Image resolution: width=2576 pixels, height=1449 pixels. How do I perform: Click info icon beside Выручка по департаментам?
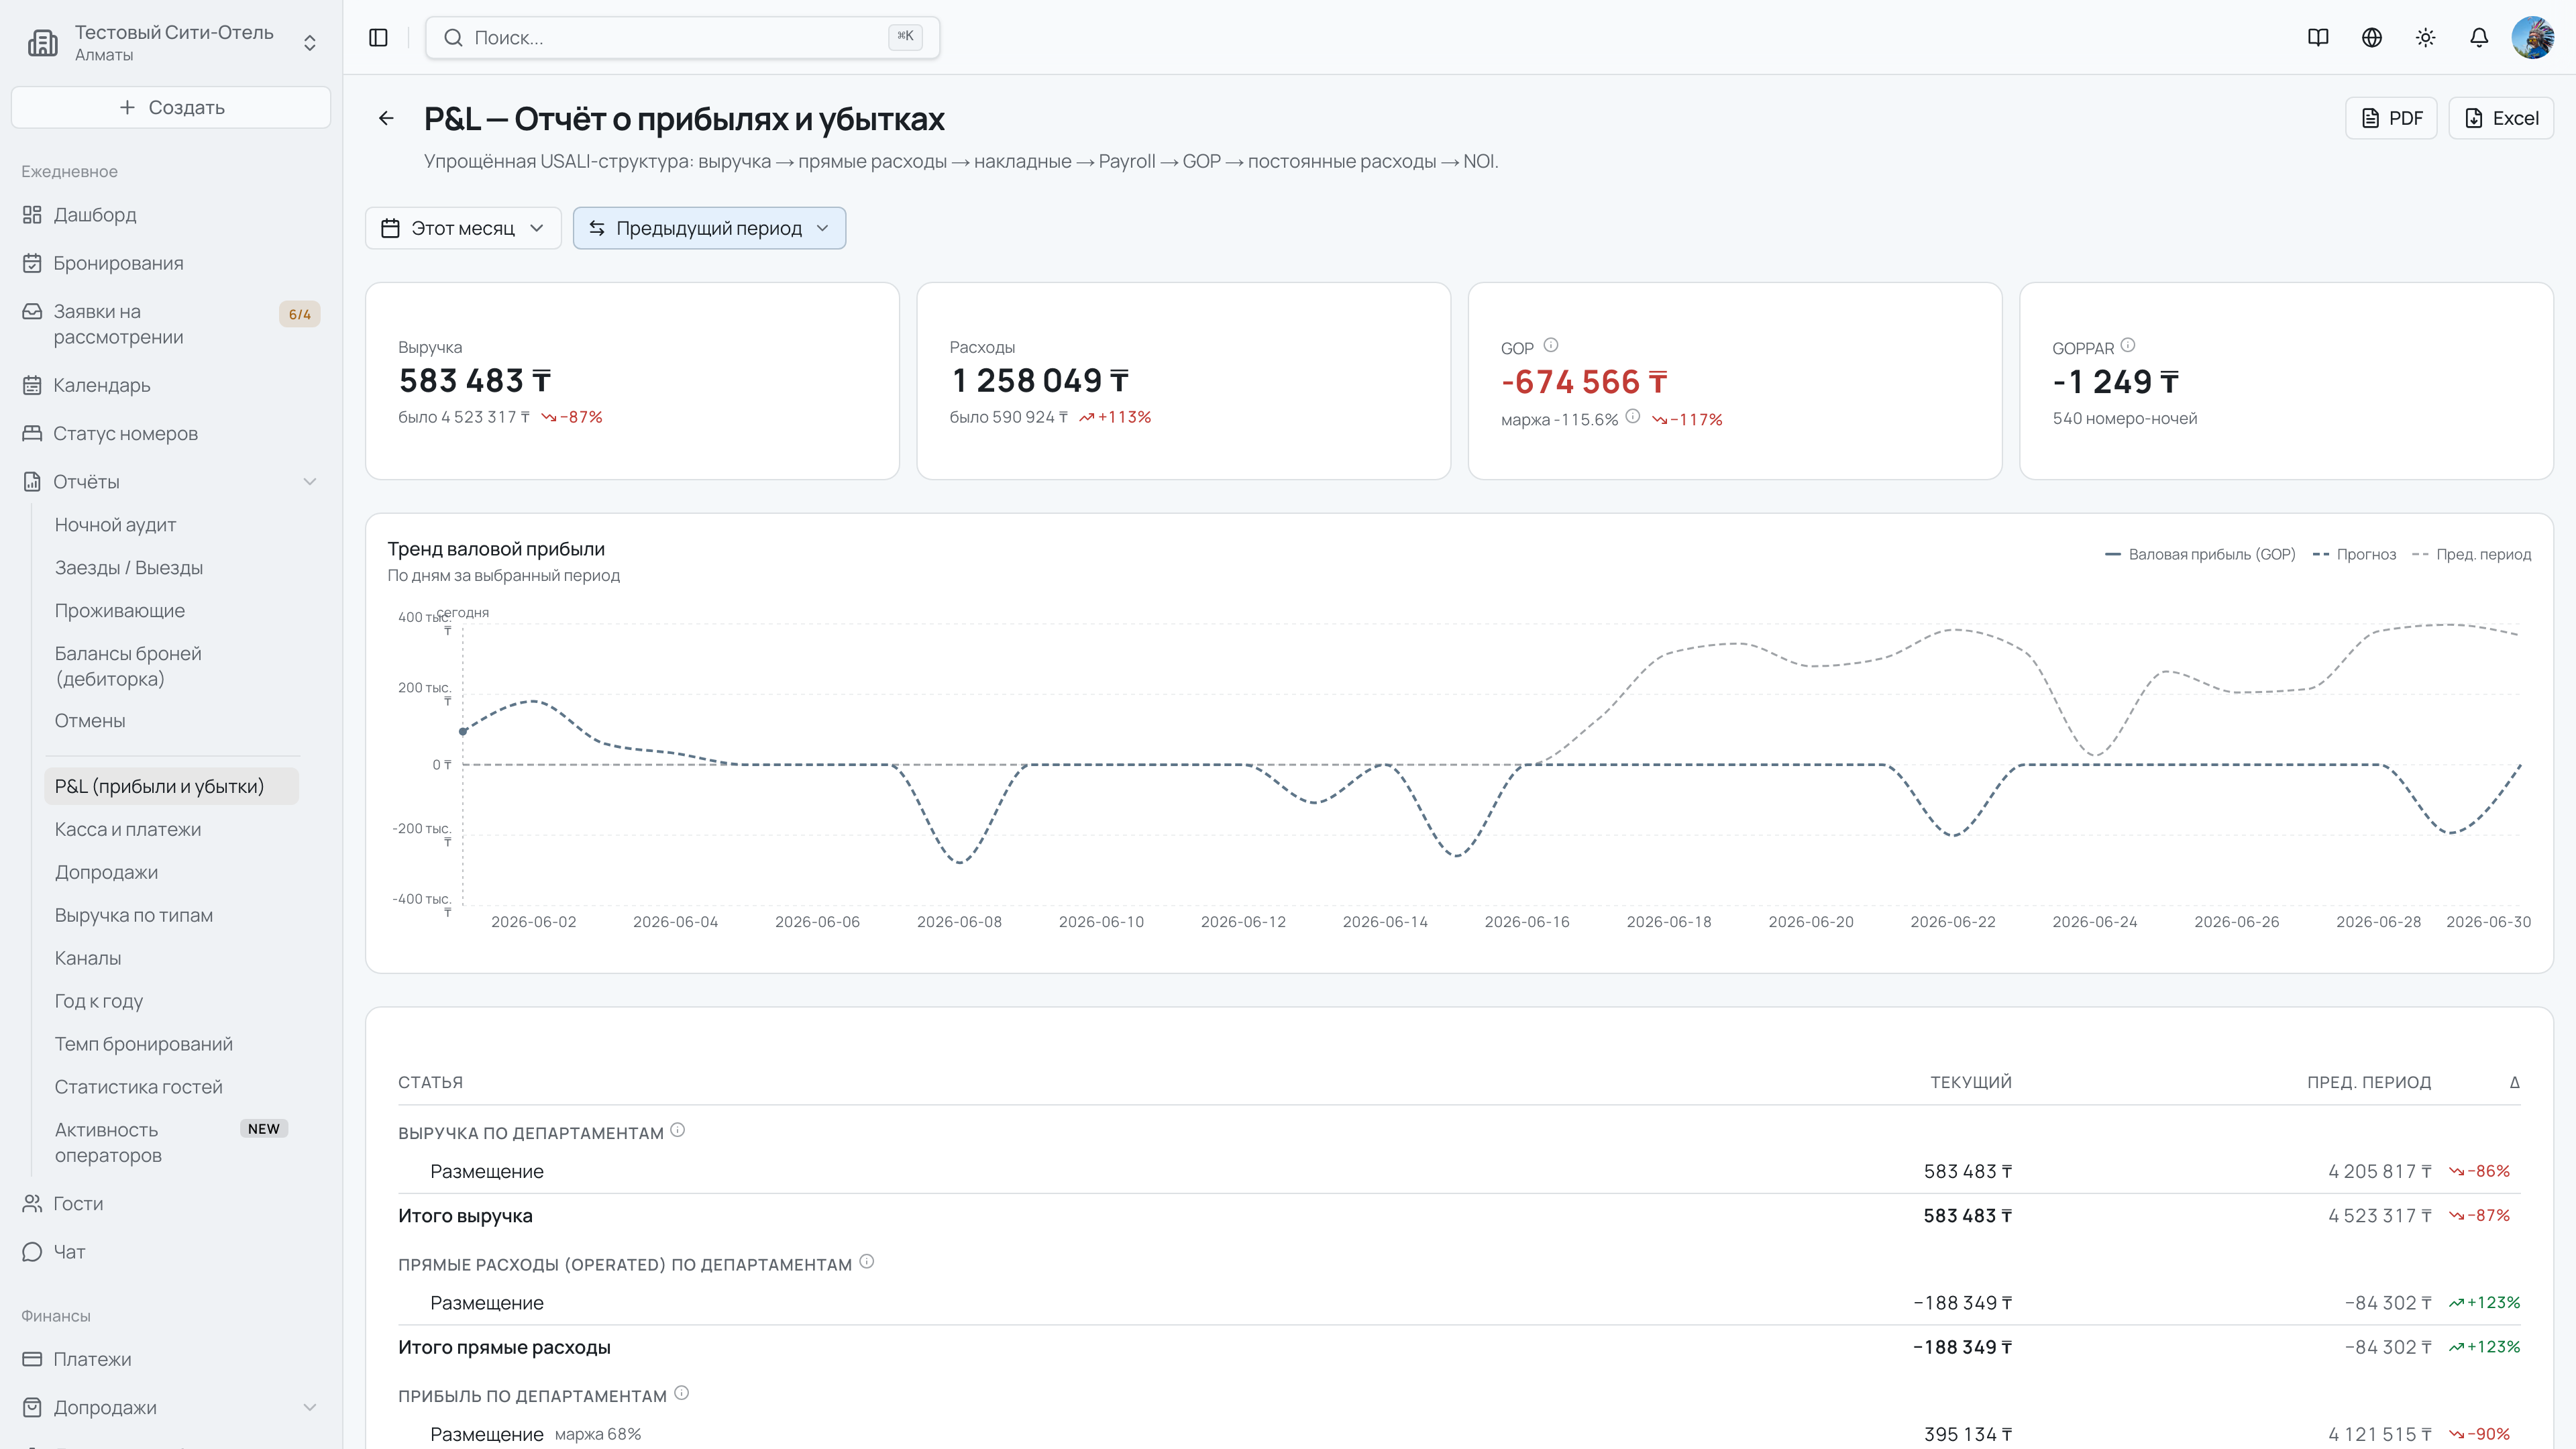point(677,1130)
